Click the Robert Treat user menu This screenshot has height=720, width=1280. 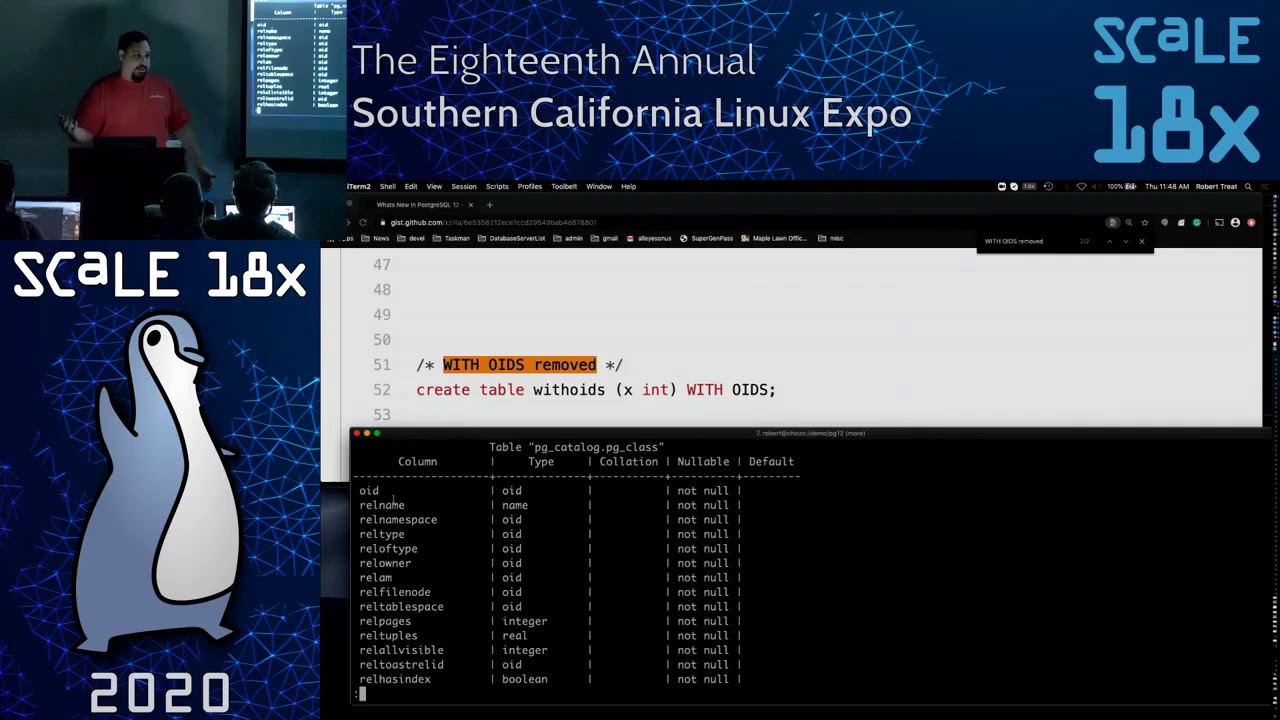click(x=1216, y=186)
